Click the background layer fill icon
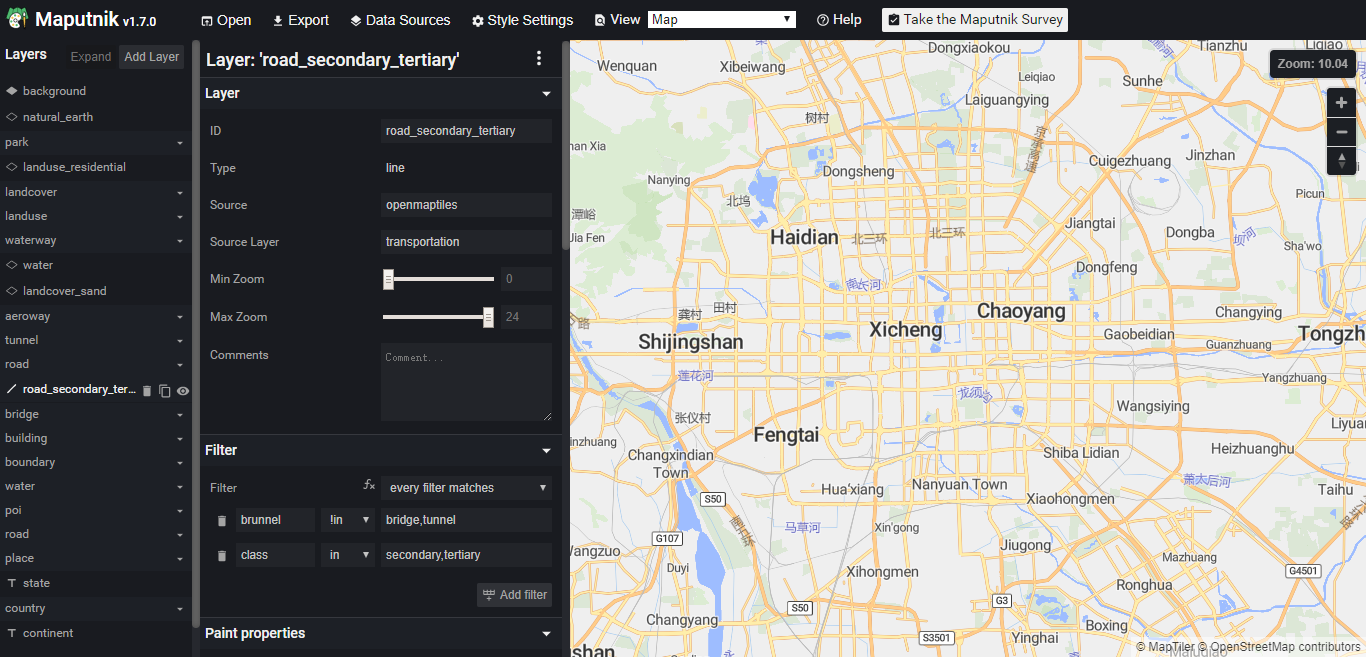The height and width of the screenshot is (657, 1366). [12, 91]
